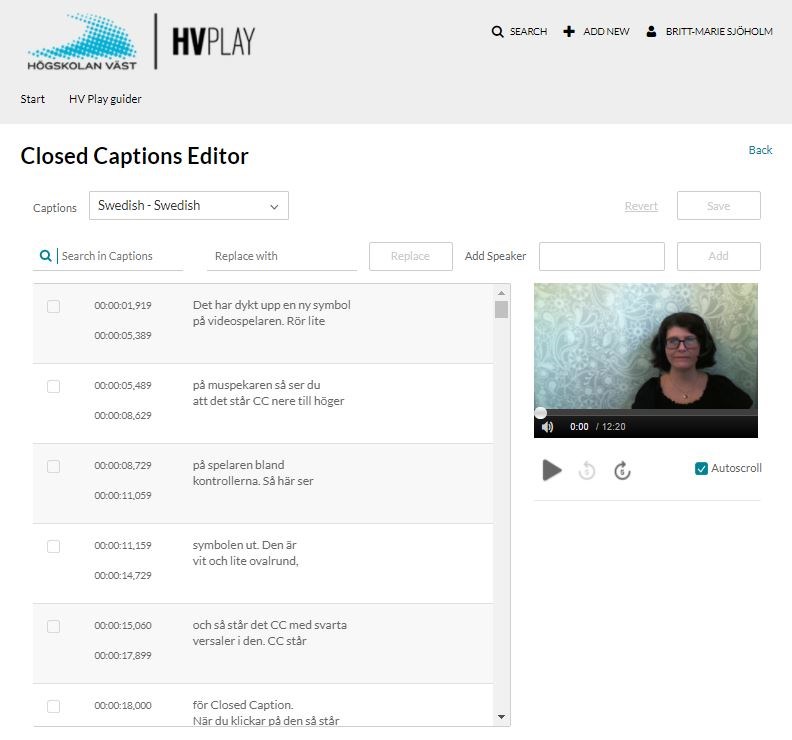The image size is (792, 740).
Task: Click the Add New plus icon
Action: coord(569,32)
